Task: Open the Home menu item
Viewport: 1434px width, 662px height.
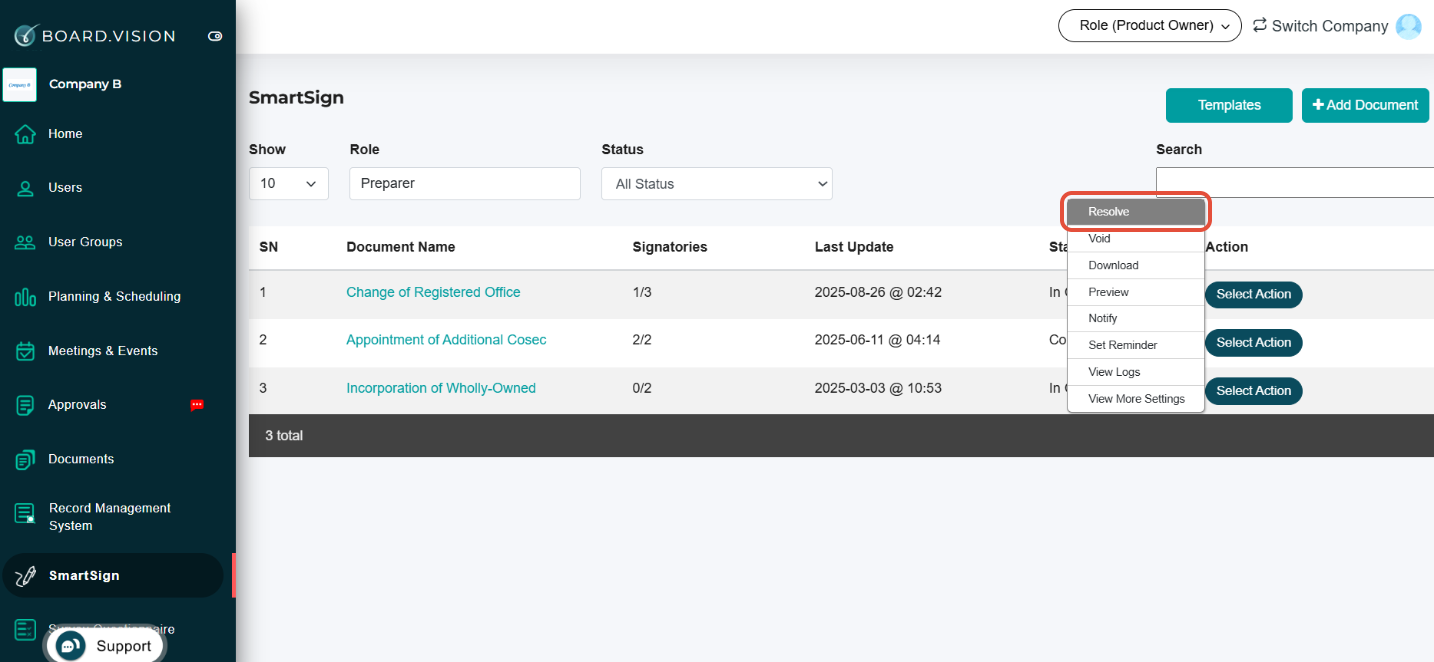Action: coord(65,134)
